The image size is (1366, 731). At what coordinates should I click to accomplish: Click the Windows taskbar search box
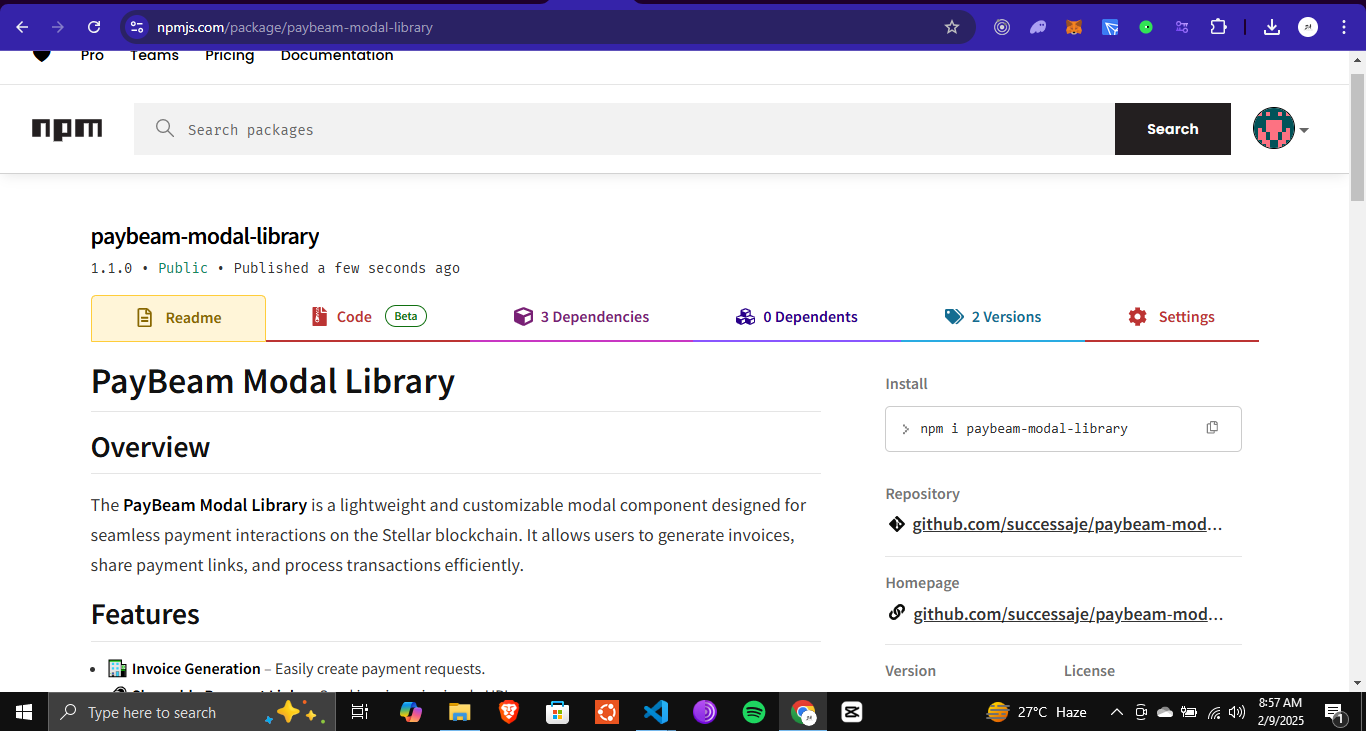tap(190, 712)
